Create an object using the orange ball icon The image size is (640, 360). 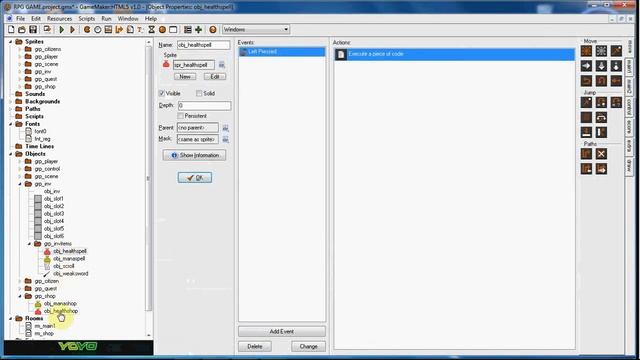click(162, 29)
